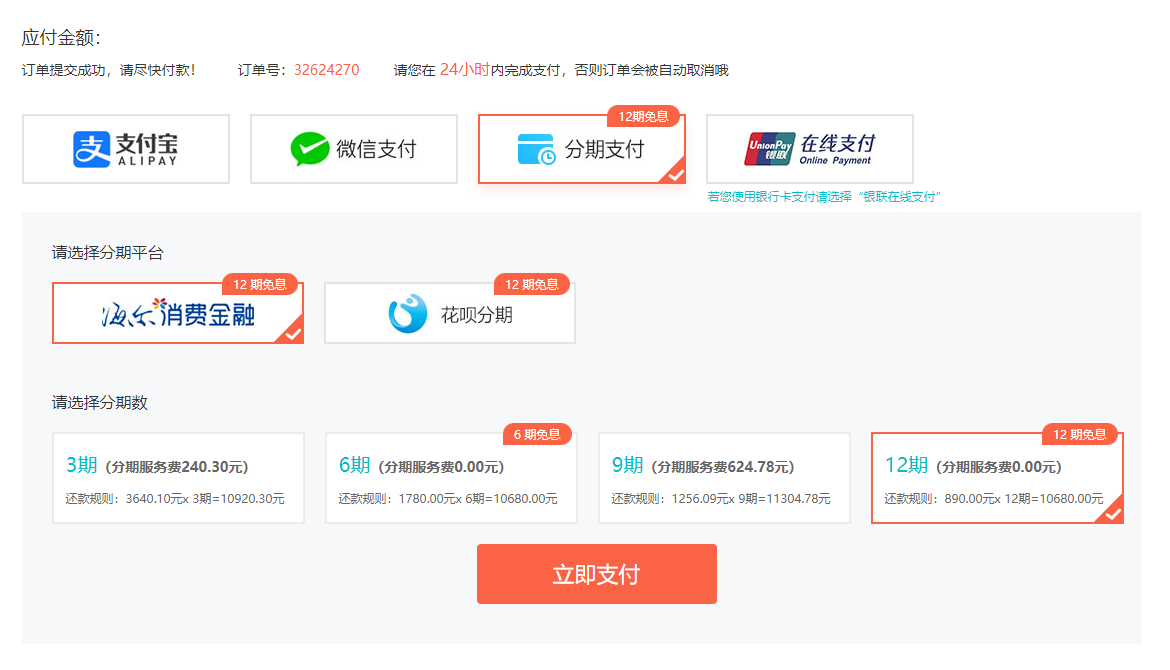Click the 12期免息 badge on installment payment
Viewport: 1170px width, 670px height.
tap(644, 115)
